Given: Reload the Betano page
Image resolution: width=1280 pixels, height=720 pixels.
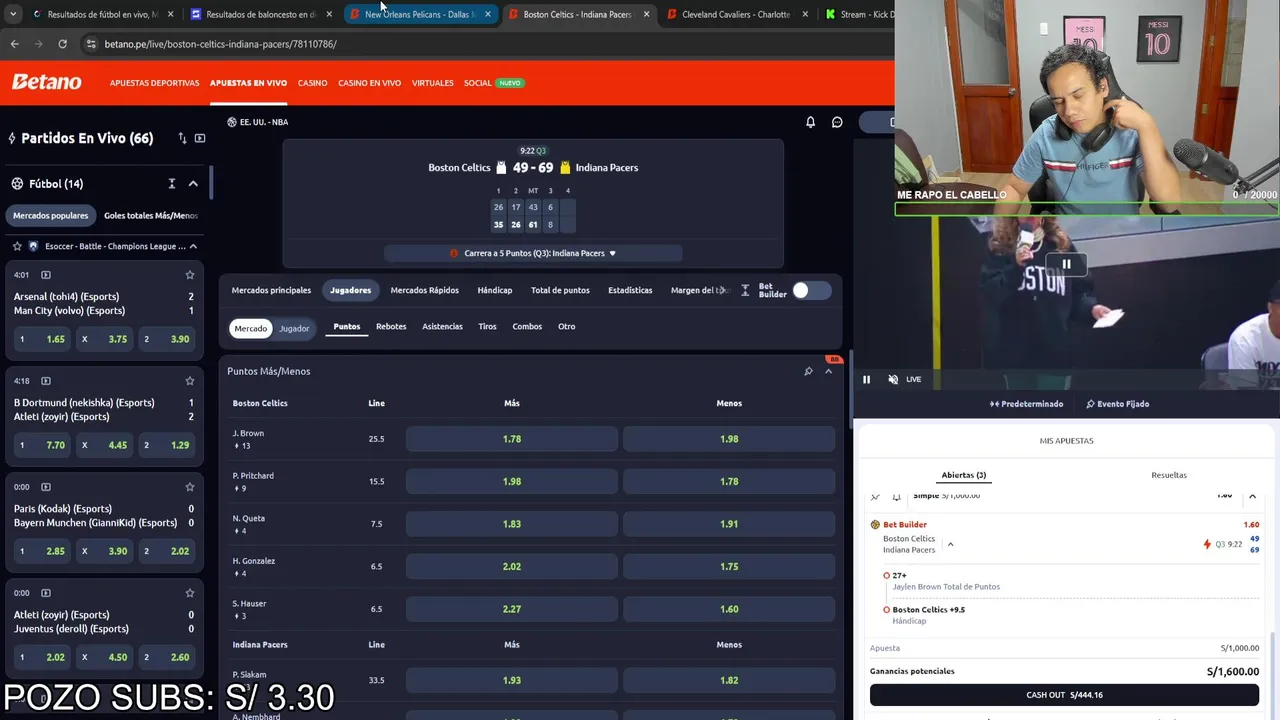Looking at the screenshot, I should [62, 44].
